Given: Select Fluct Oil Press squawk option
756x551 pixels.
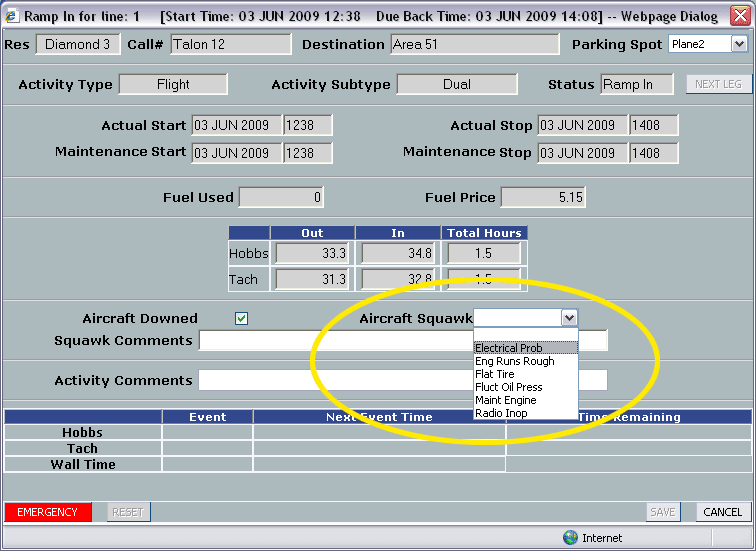Looking at the screenshot, I should click(x=526, y=387).
